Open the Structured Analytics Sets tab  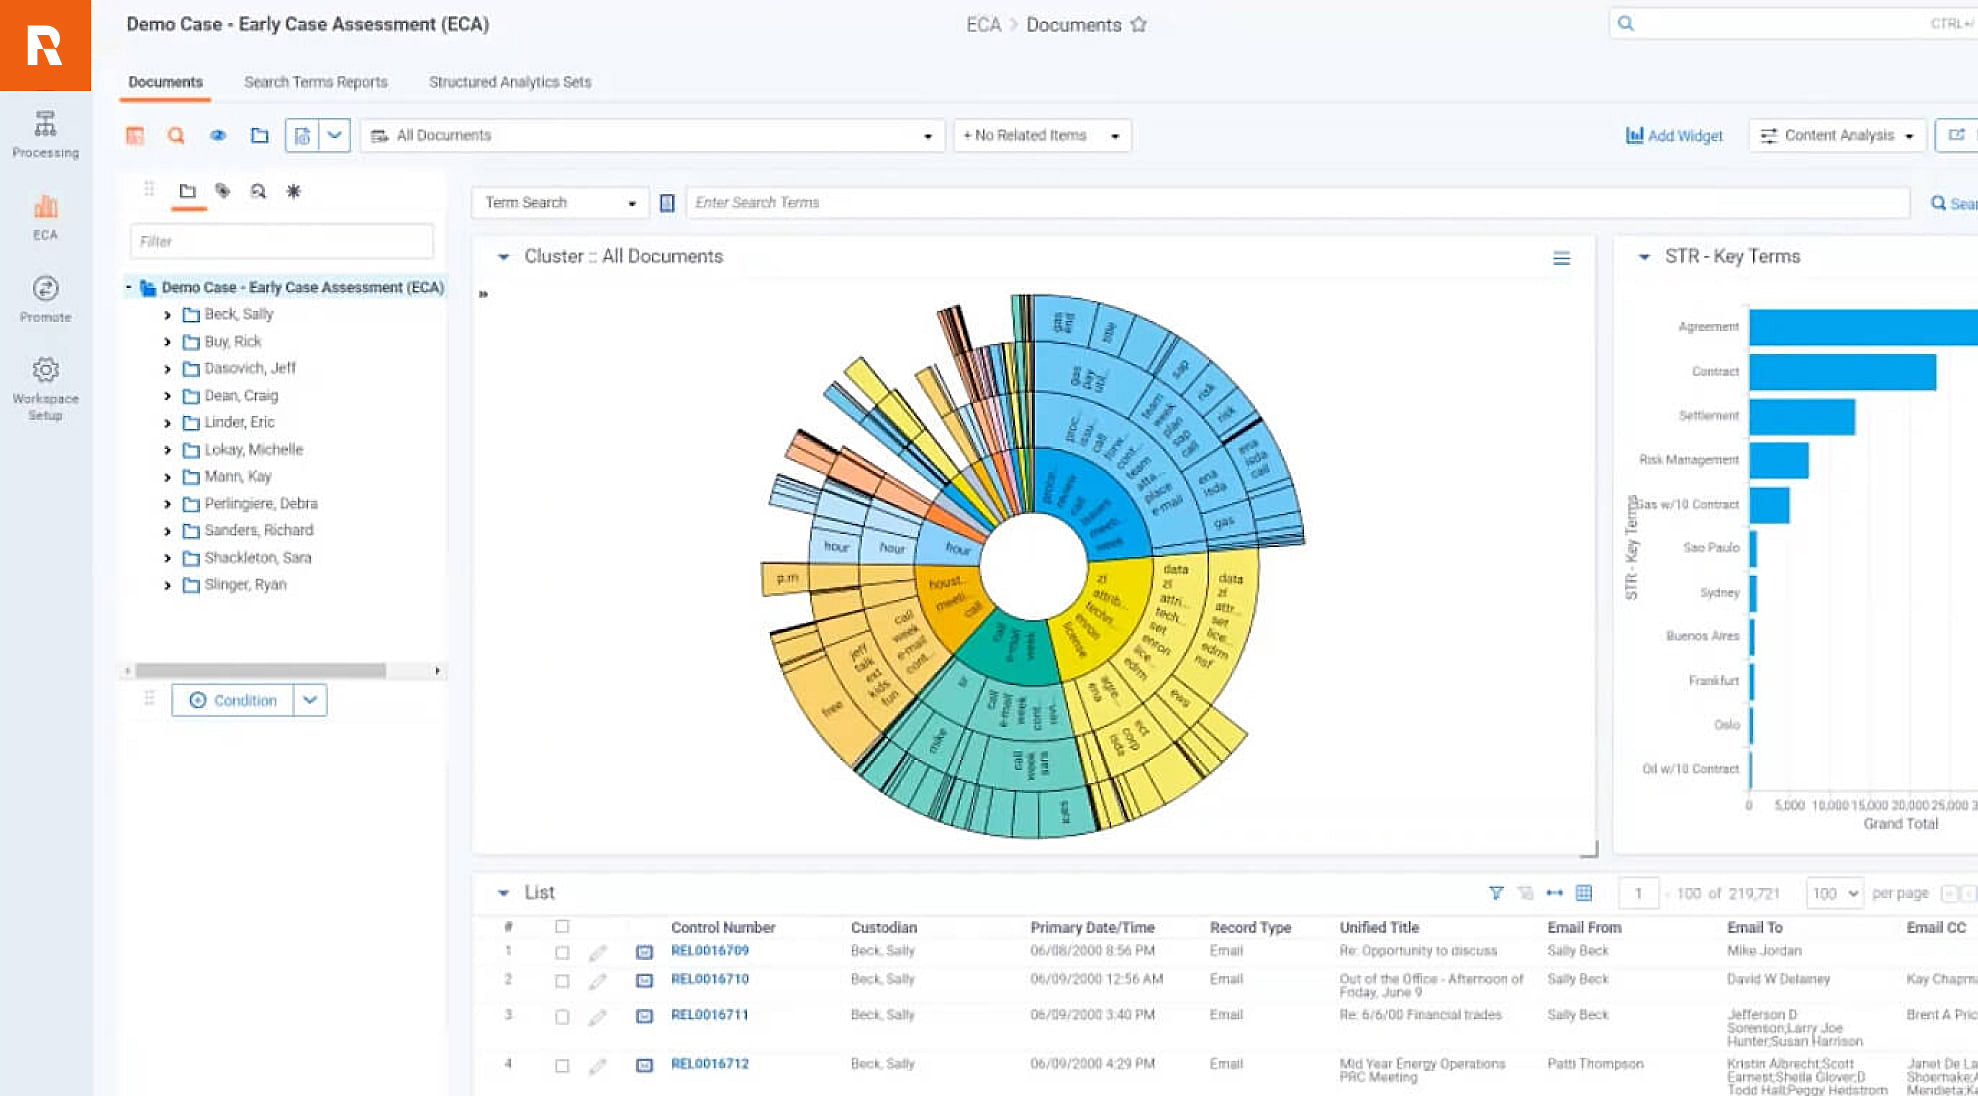pos(510,82)
